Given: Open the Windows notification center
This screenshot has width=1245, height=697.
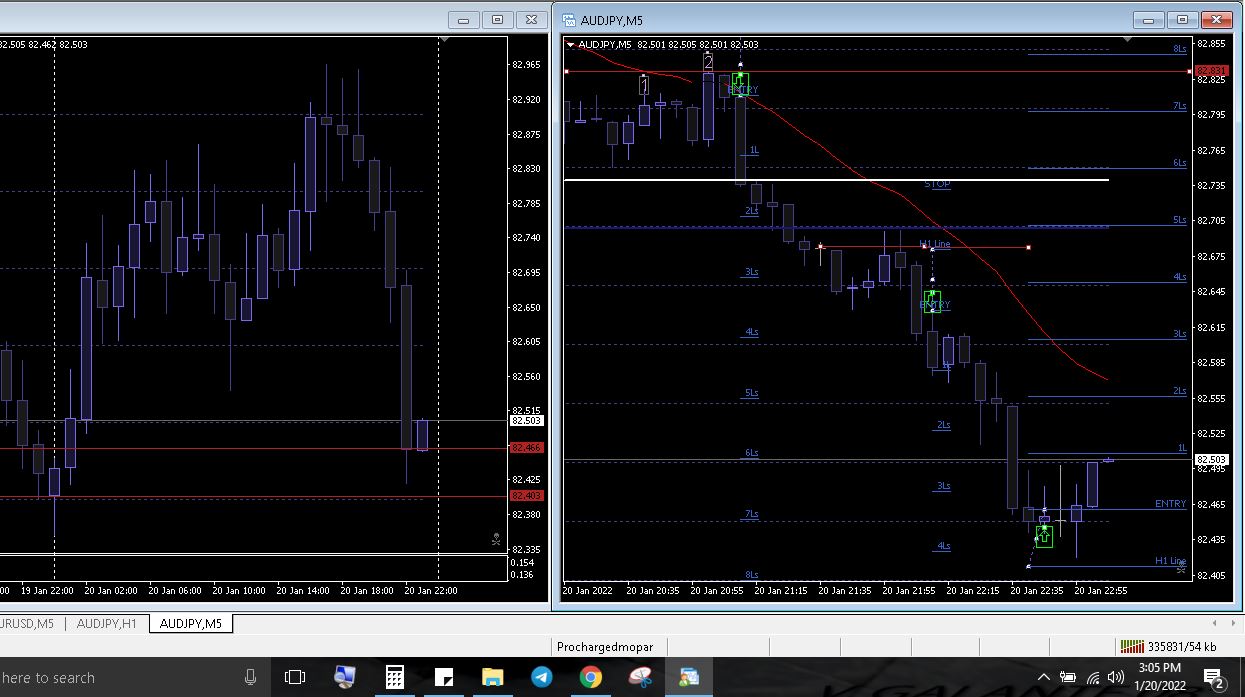Looking at the screenshot, I should click(x=1214, y=678).
